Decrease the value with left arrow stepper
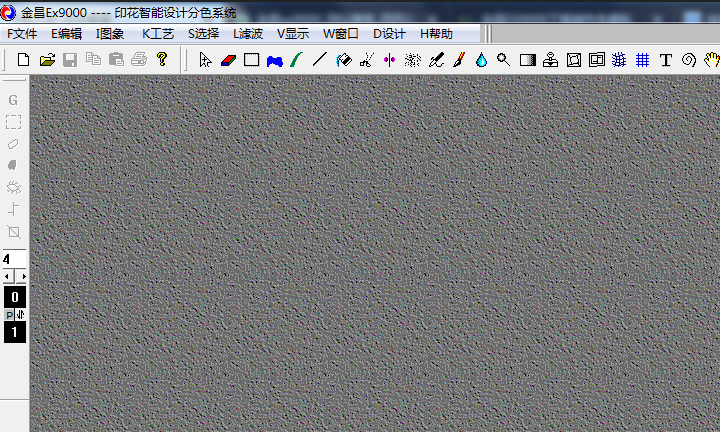The width and height of the screenshot is (720, 432). (x=8, y=276)
